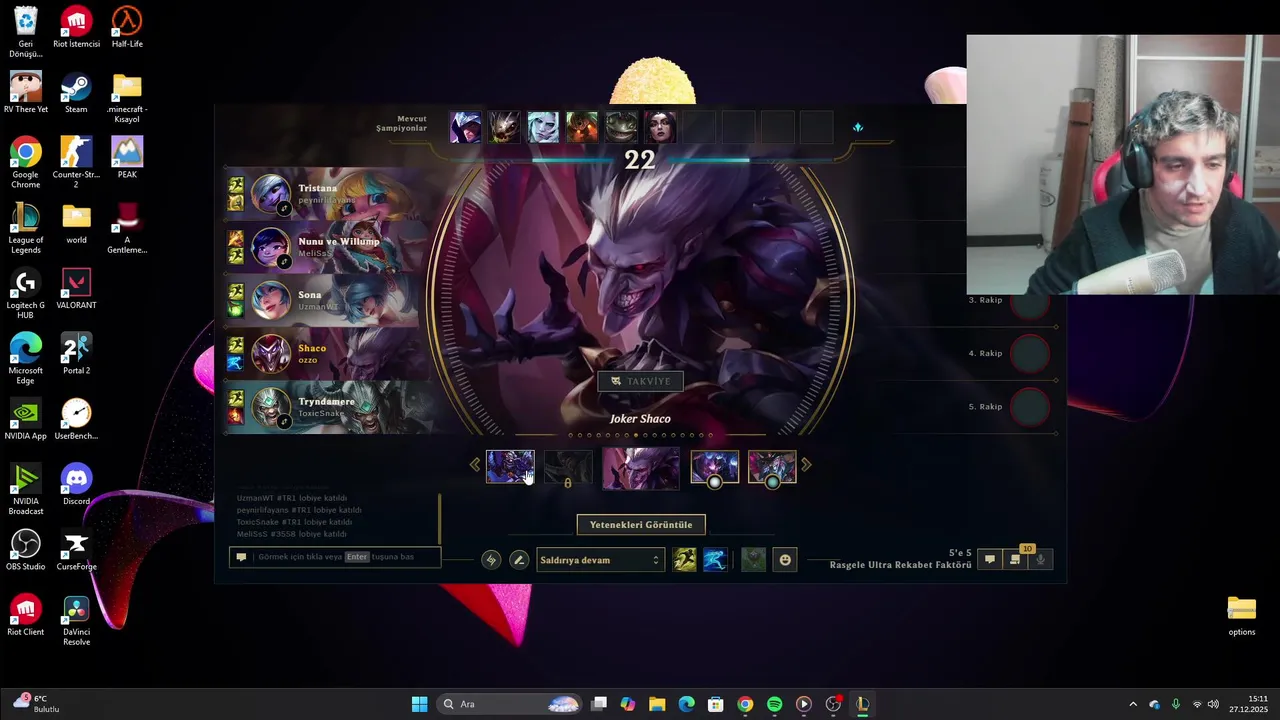Open Riot İstemcisi desktop shortcut

[76, 28]
